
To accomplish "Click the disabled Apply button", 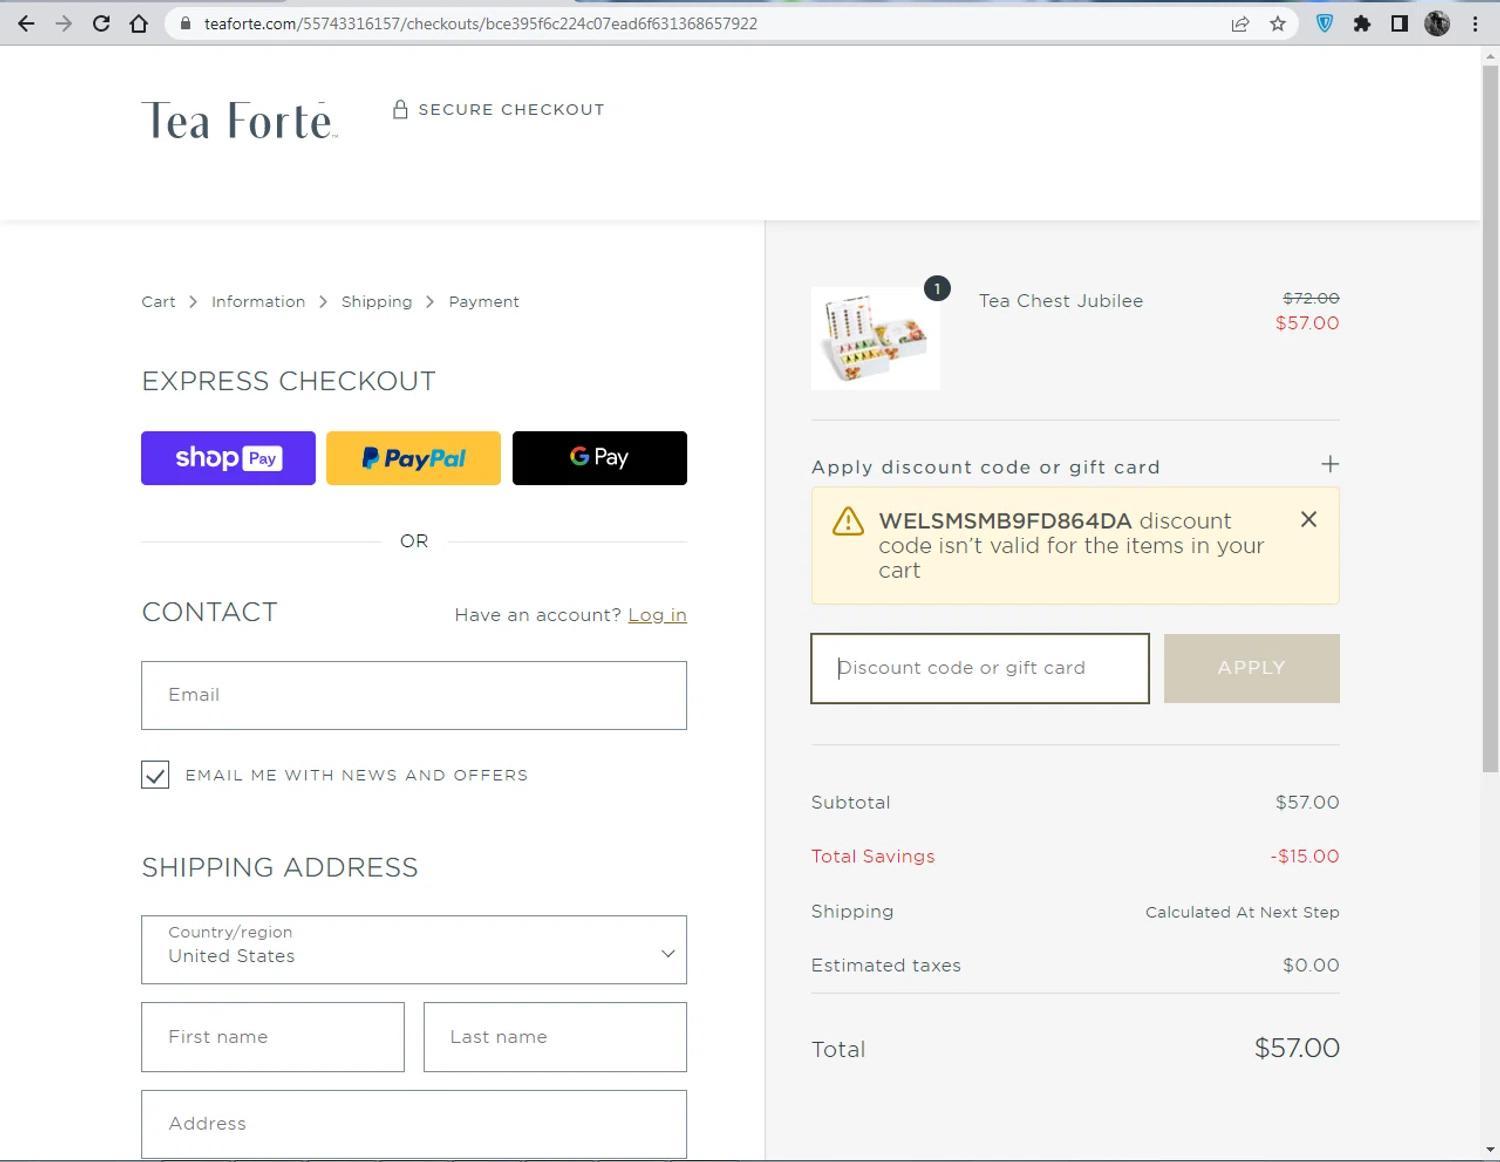I will coord(1252,668).
